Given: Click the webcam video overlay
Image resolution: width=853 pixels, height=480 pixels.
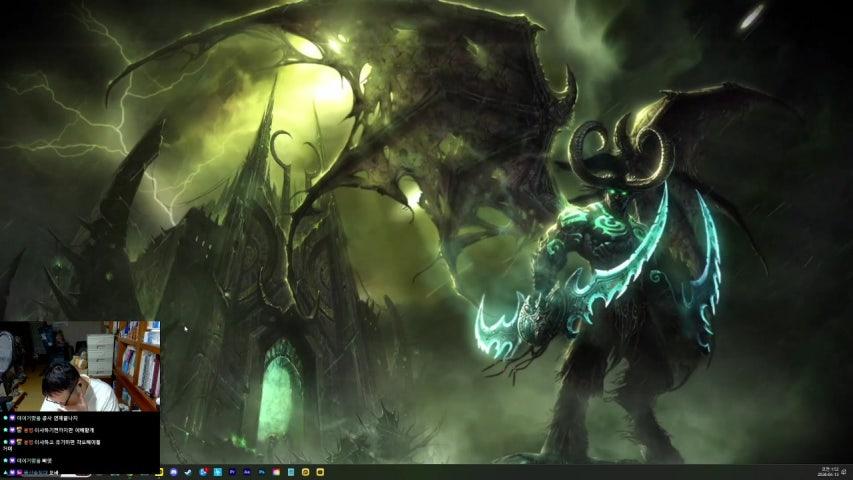Looking at the screenshot, I should tap(80, 366).
